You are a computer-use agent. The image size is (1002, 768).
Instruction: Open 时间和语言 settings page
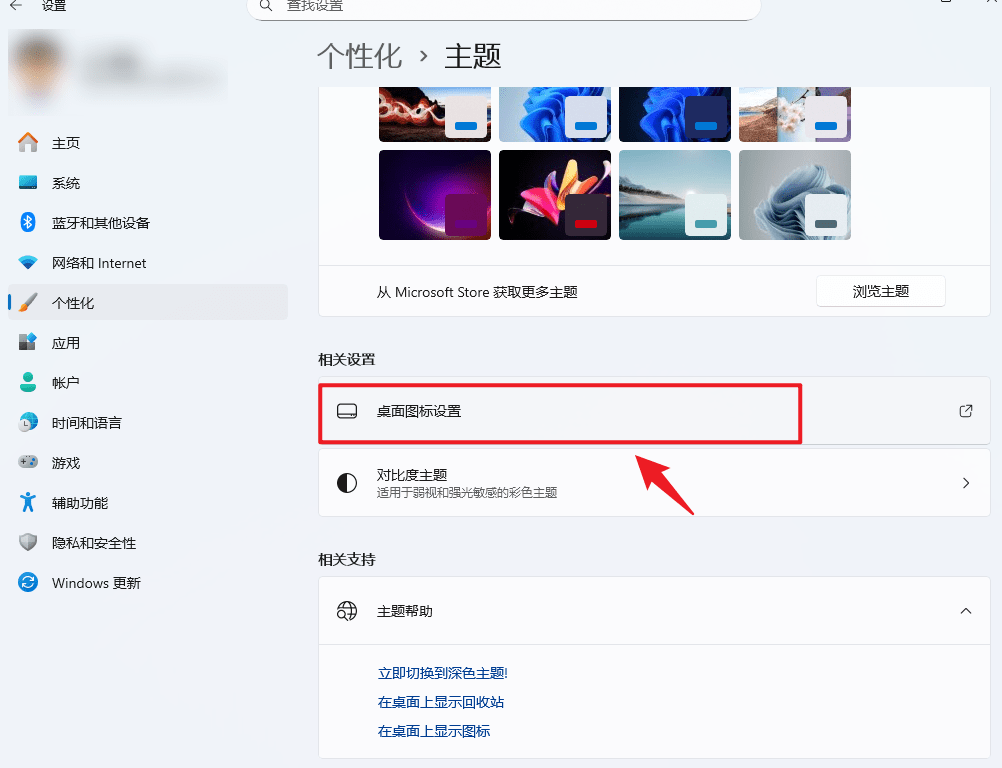(x=87, y=423)
